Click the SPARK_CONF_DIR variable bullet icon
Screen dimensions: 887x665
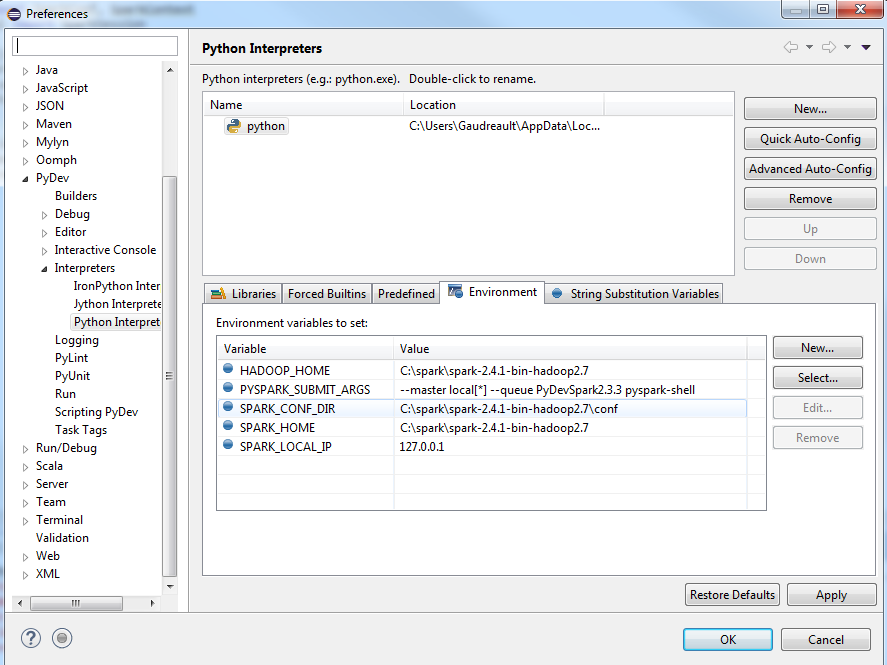[x=228, y=407]
